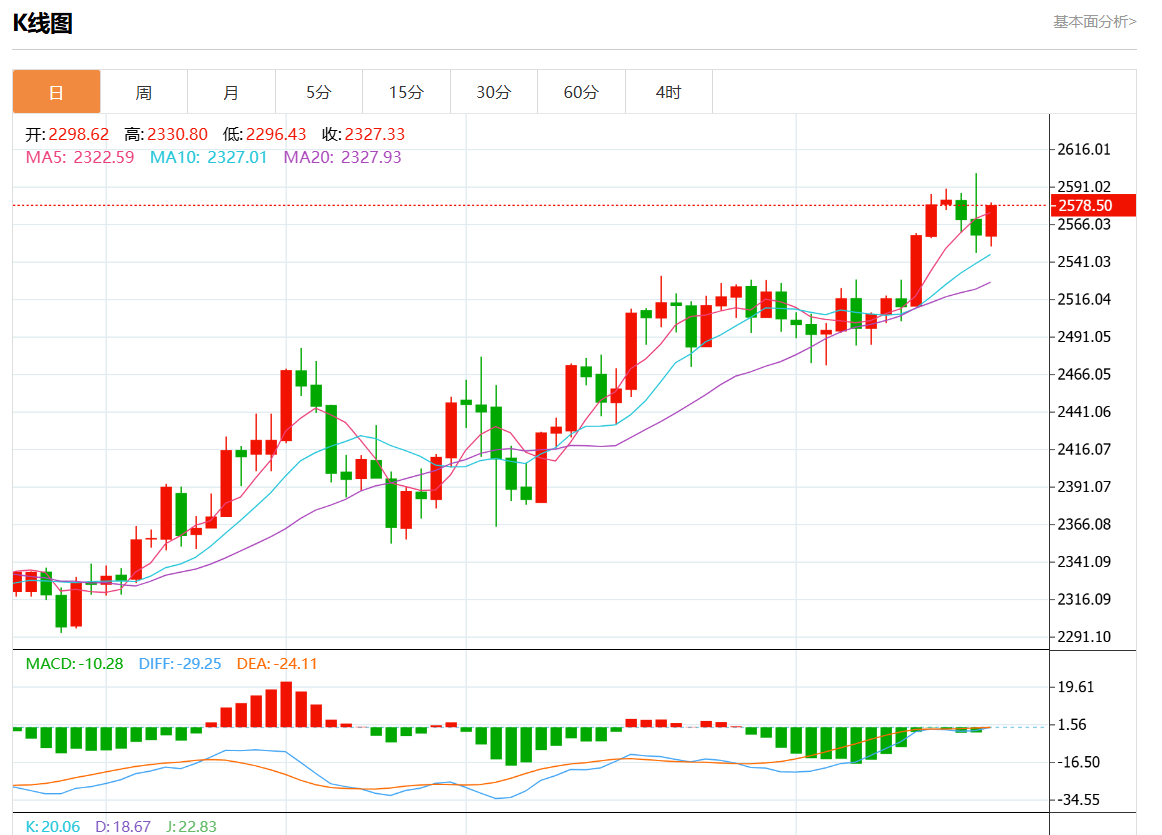Click the 2491.05 price axis label
This screenshot has width=1162, height=835.
[x=1083, y=336]
